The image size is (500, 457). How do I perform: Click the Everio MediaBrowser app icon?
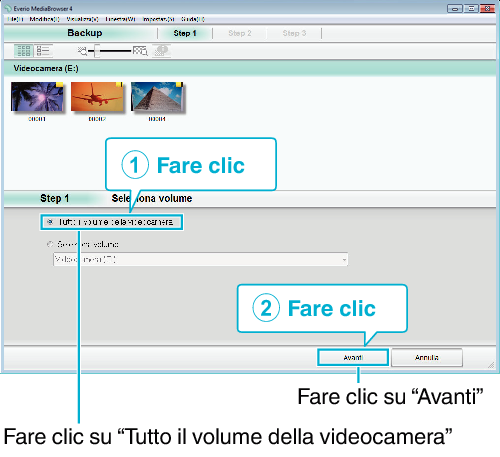pyautogui.click(x=8, y=8)
